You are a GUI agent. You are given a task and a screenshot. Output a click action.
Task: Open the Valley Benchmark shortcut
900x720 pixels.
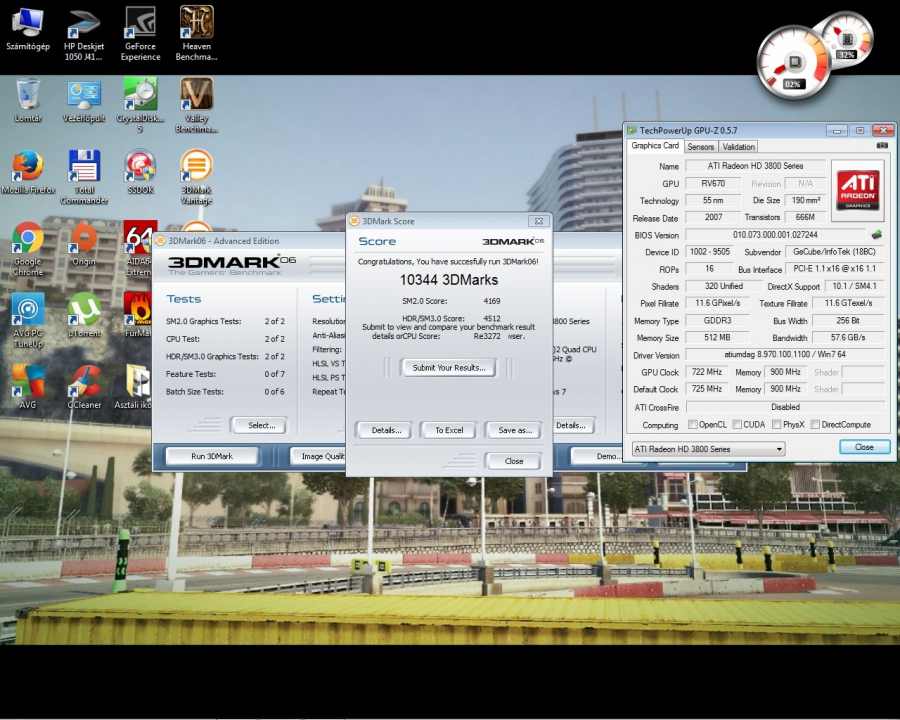pos(196,106)
